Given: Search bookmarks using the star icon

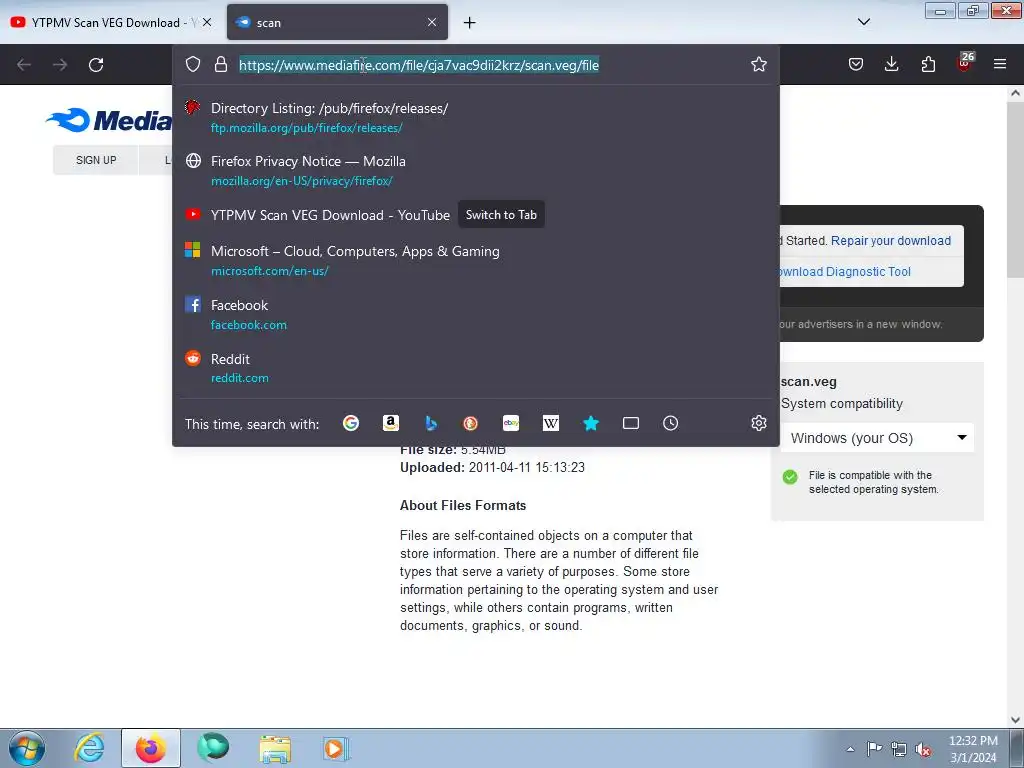Looking at the screenshot, I should [x=591, y=423].
